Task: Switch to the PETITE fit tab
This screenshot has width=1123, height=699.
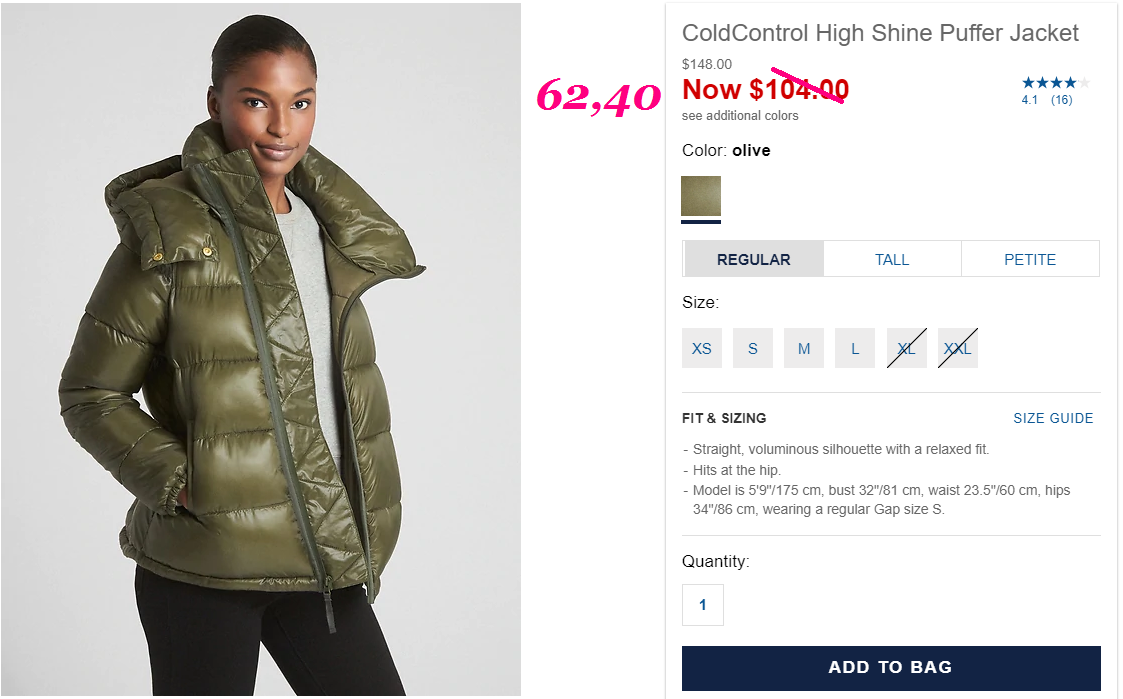Action: 1030,259
